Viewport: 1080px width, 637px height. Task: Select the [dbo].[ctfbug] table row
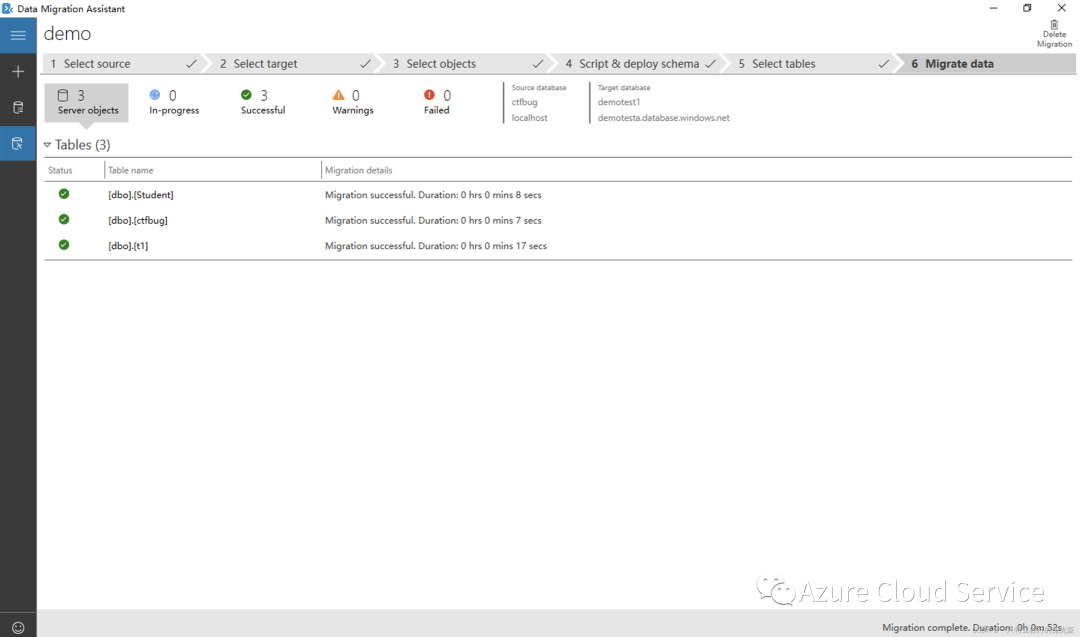[558, 220]
